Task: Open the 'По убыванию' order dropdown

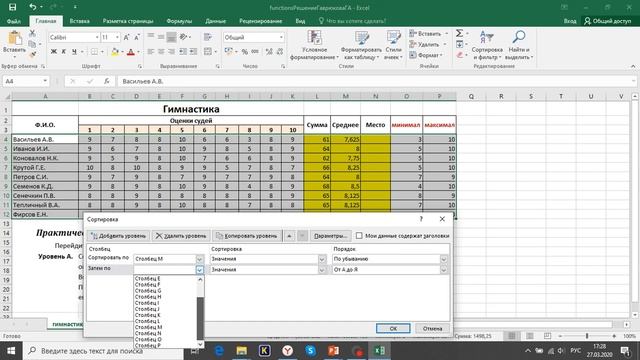Action: [443, 259]
